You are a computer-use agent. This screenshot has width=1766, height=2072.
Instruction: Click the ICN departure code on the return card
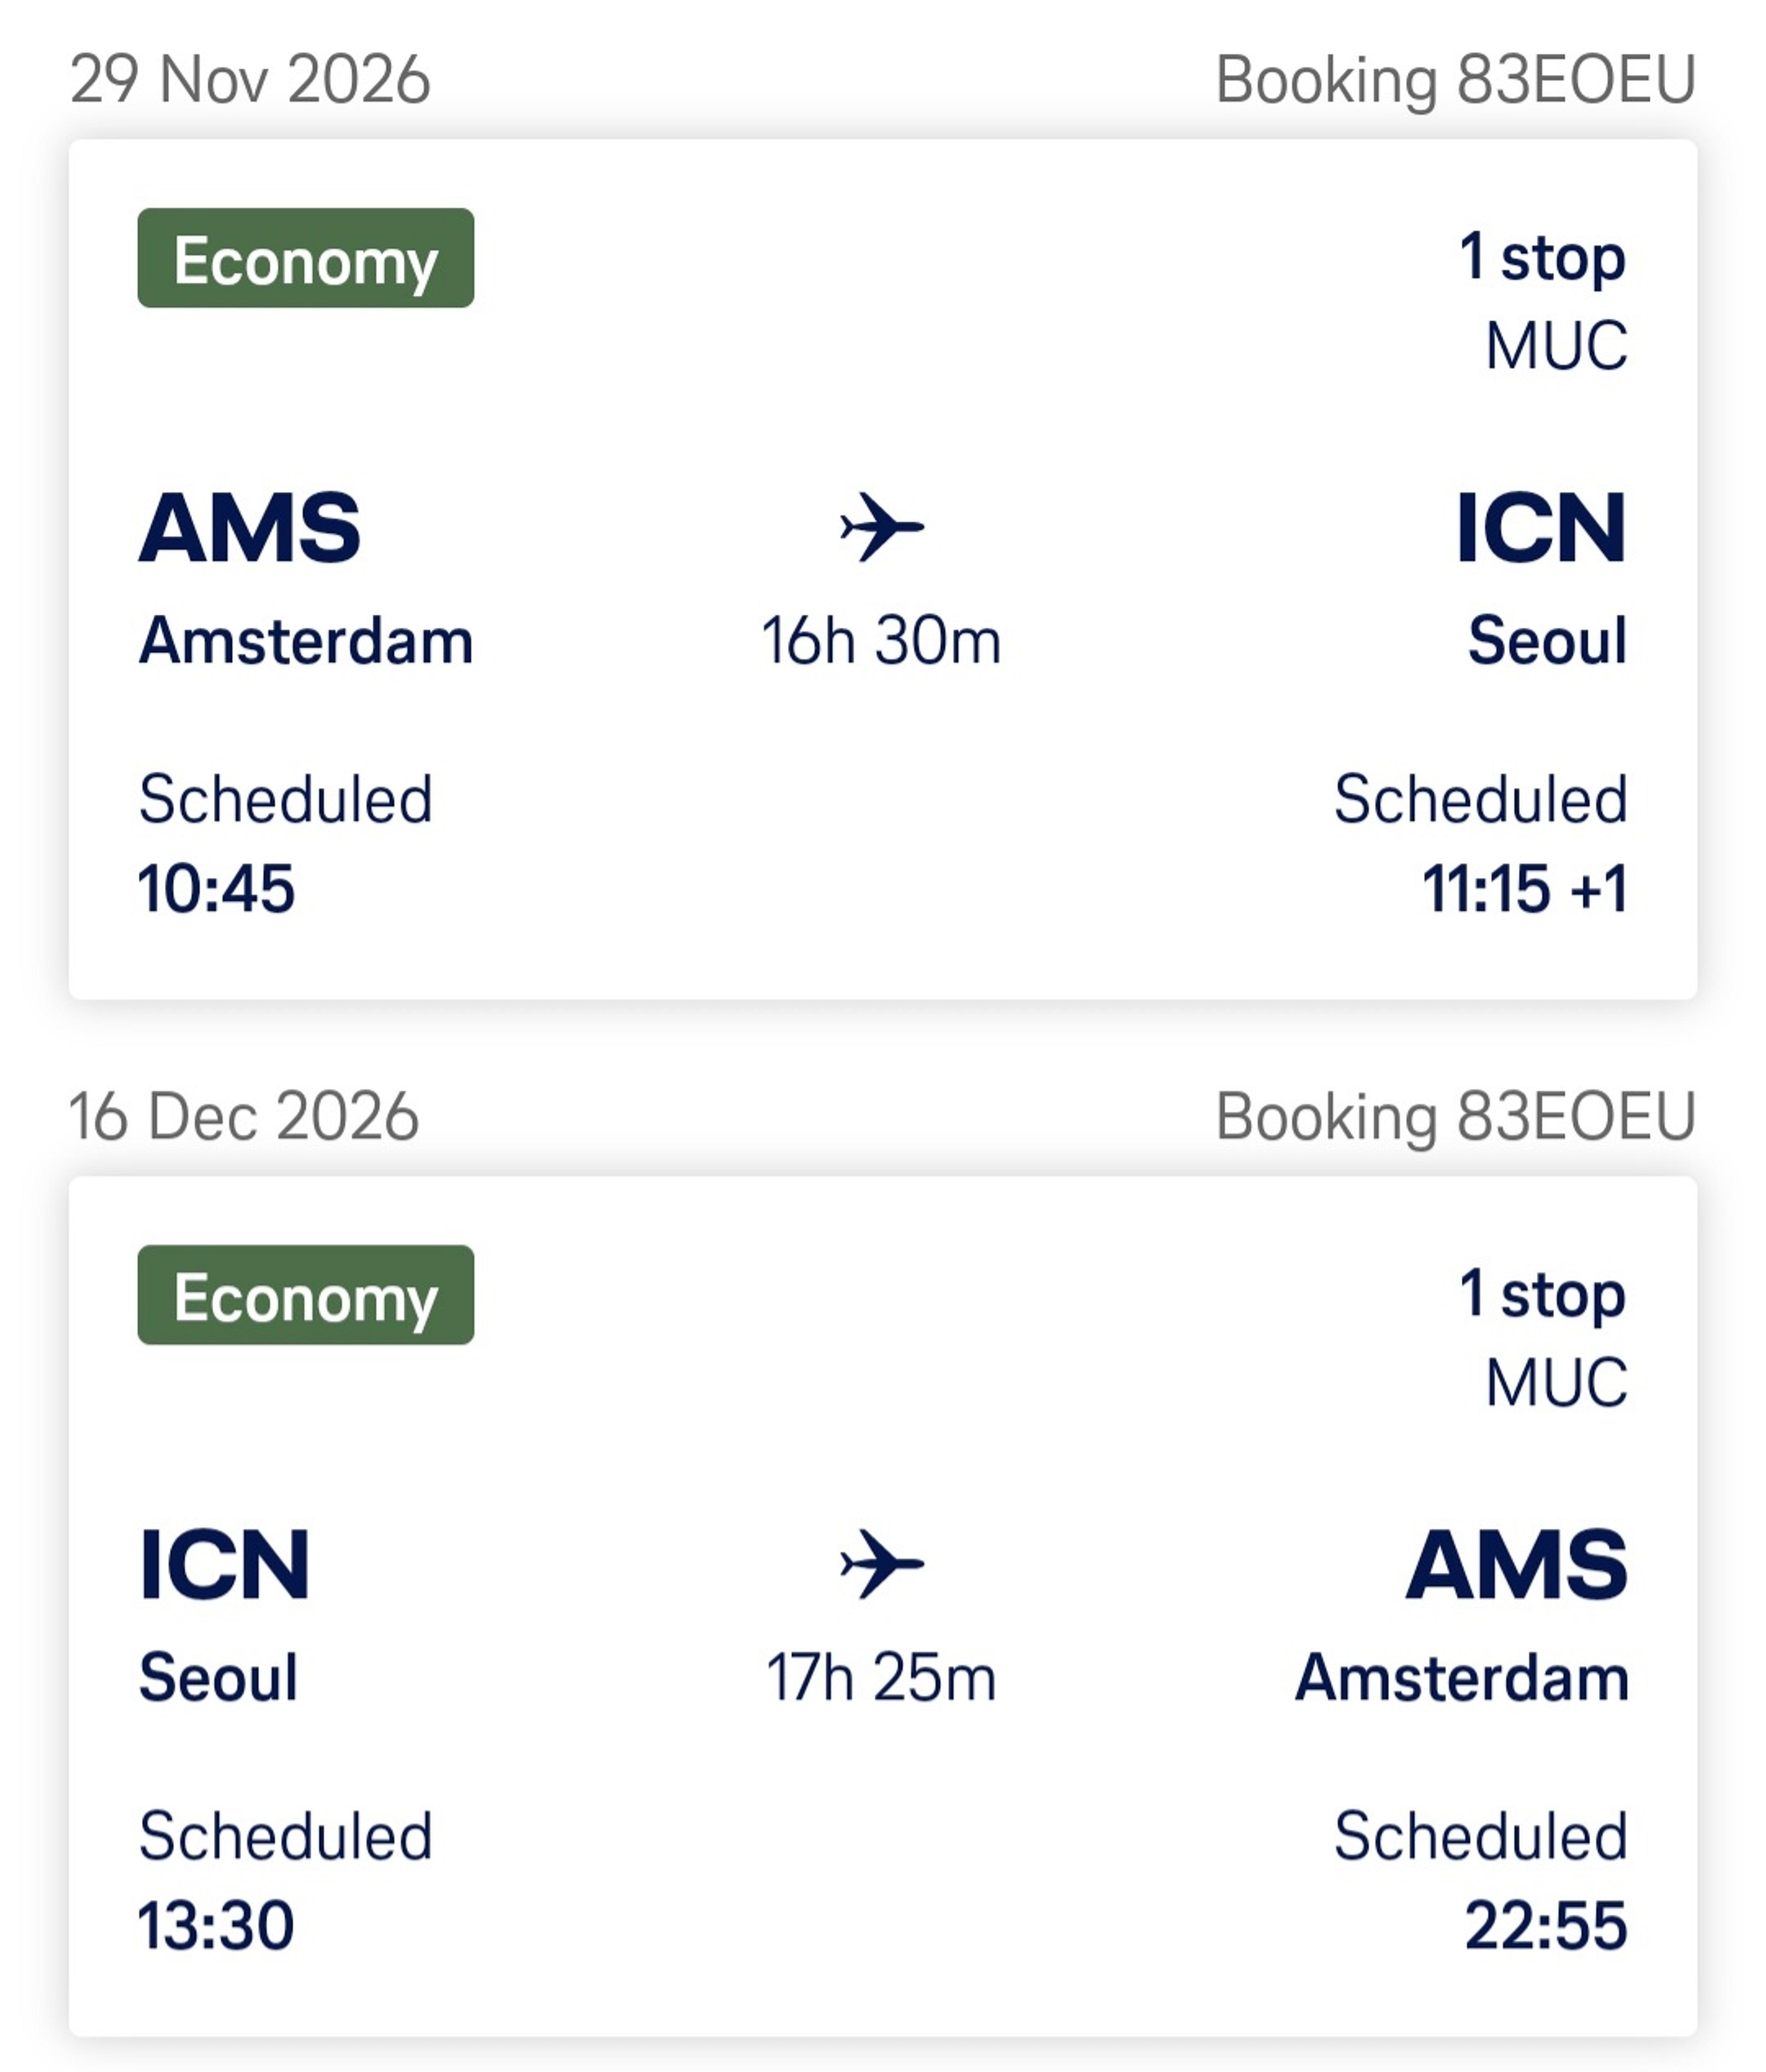[224, 1565]
